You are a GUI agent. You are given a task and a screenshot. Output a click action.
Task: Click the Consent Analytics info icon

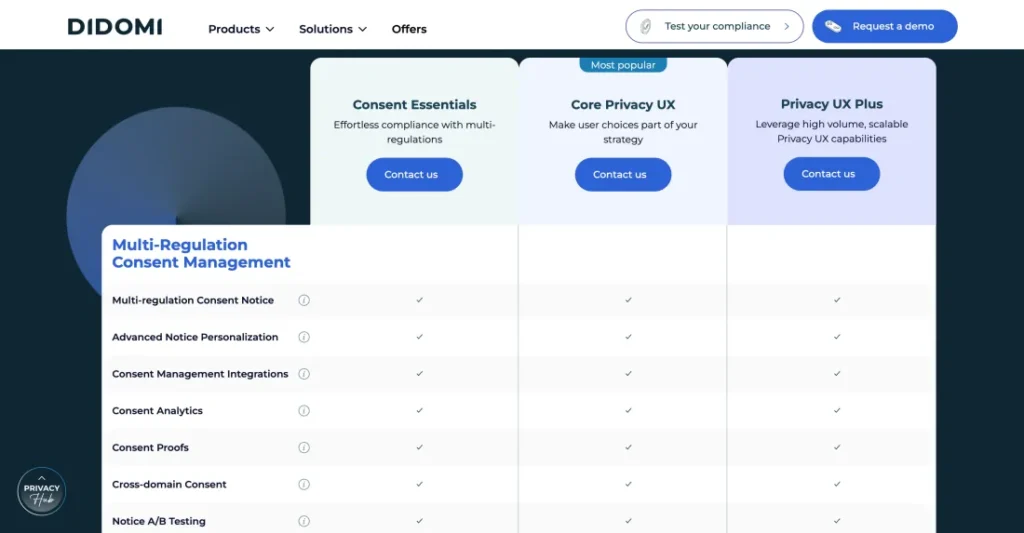tap(304, 411)
